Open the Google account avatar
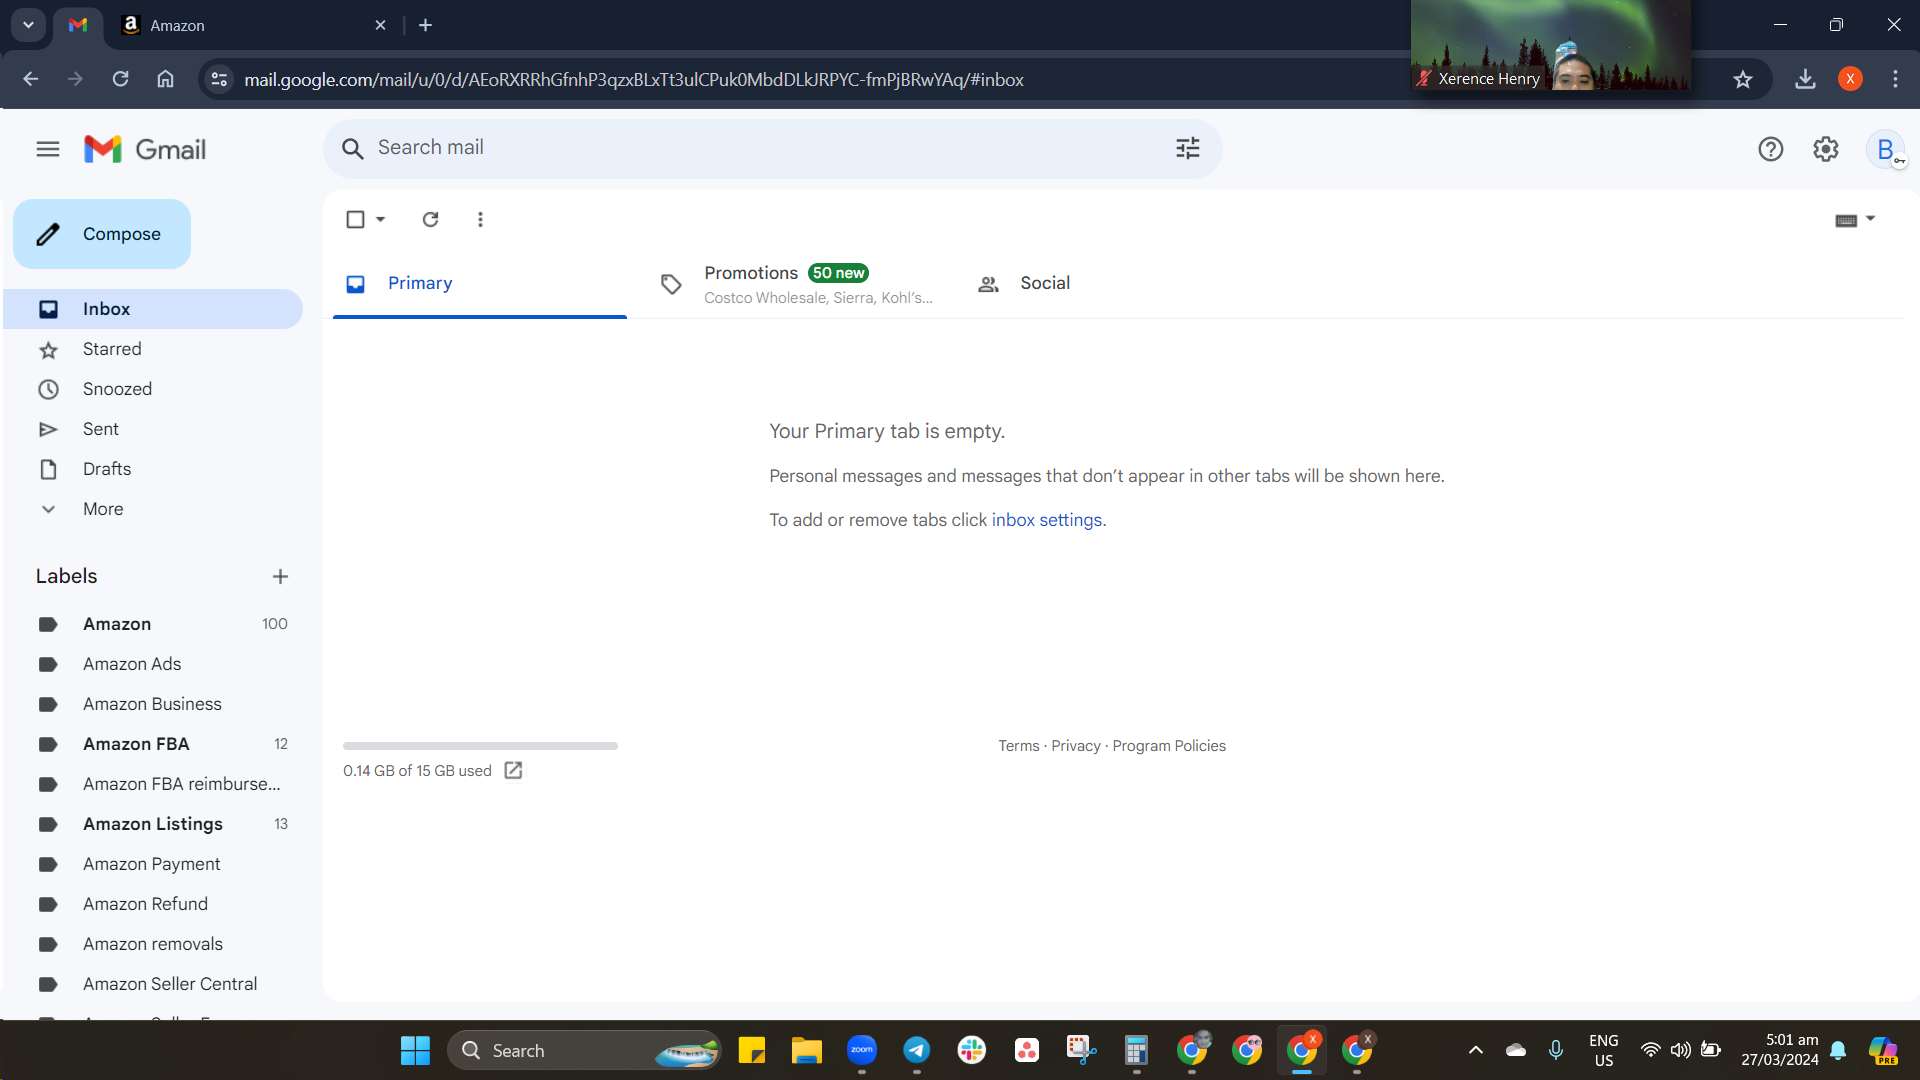The height and width of the screenshot is (1080, 1920). (x=1886, y=150)
